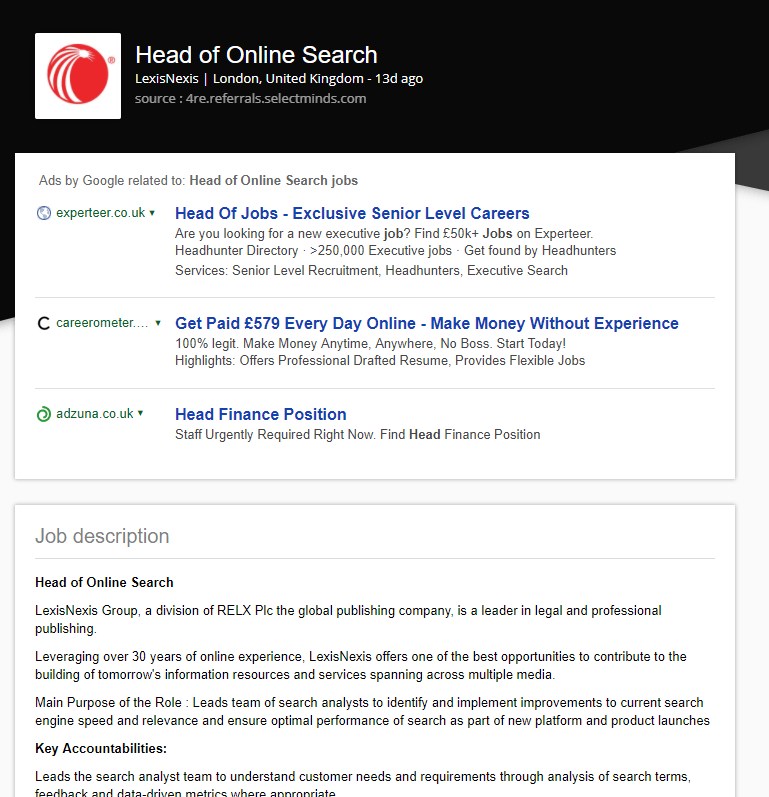Expand the careerometer ad dropdown arrow

158,323
